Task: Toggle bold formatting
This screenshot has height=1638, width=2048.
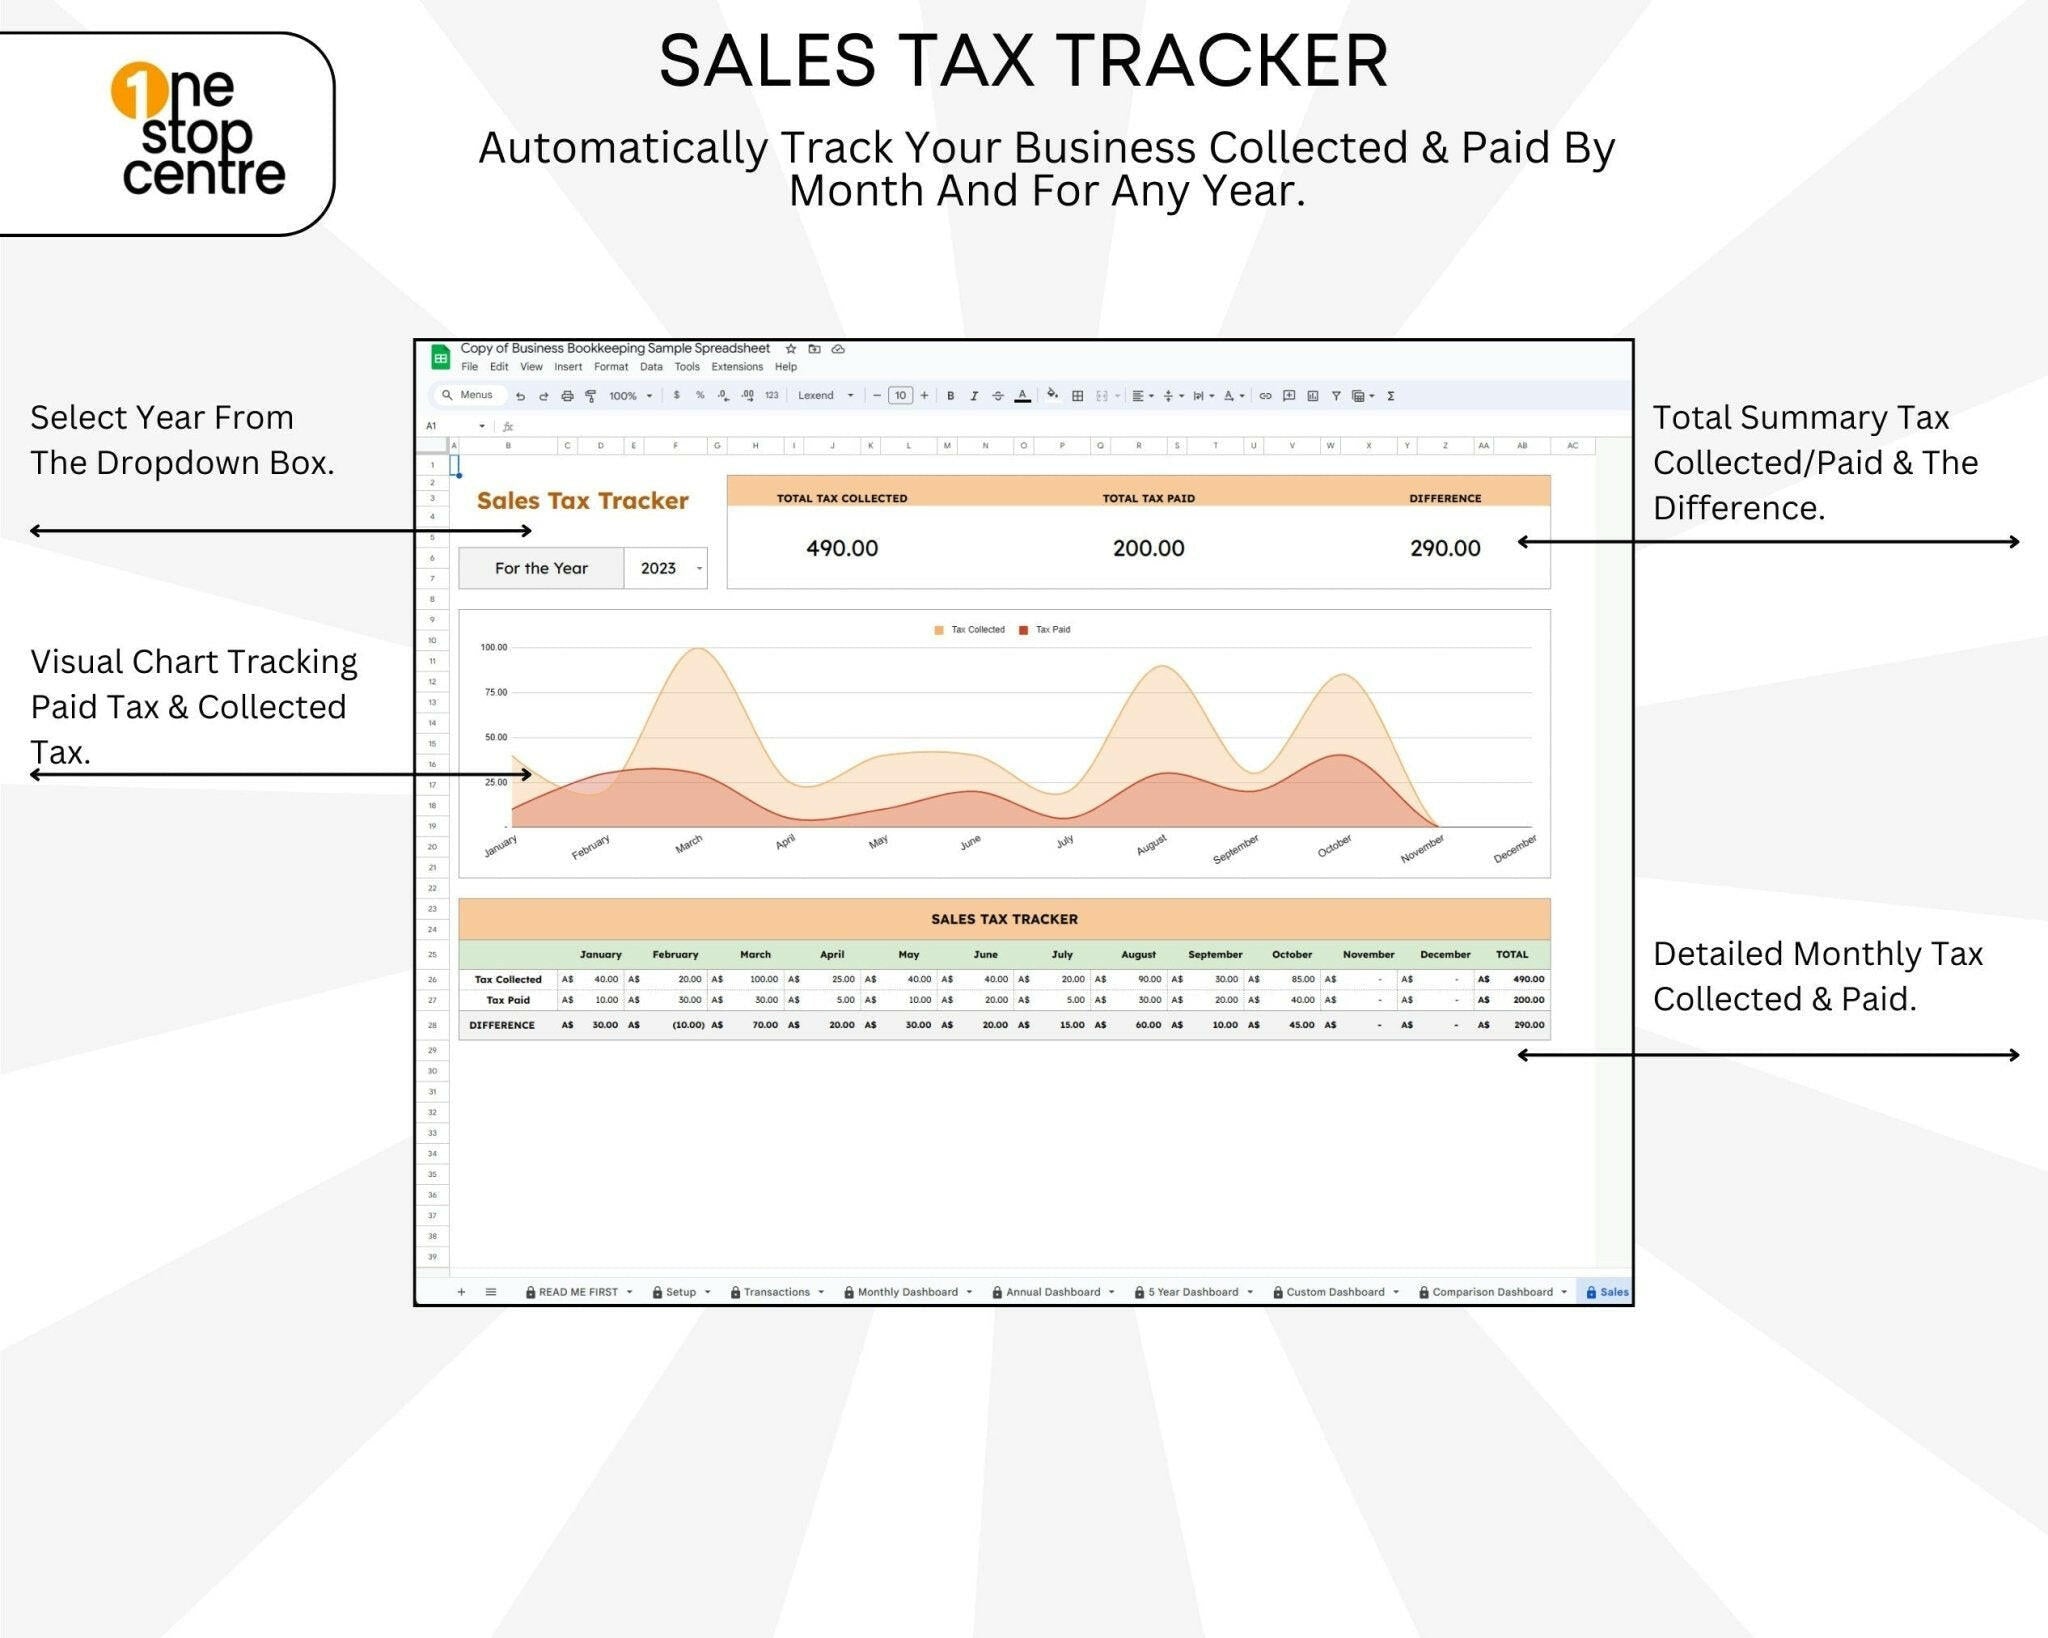Action: coord(950,397)
